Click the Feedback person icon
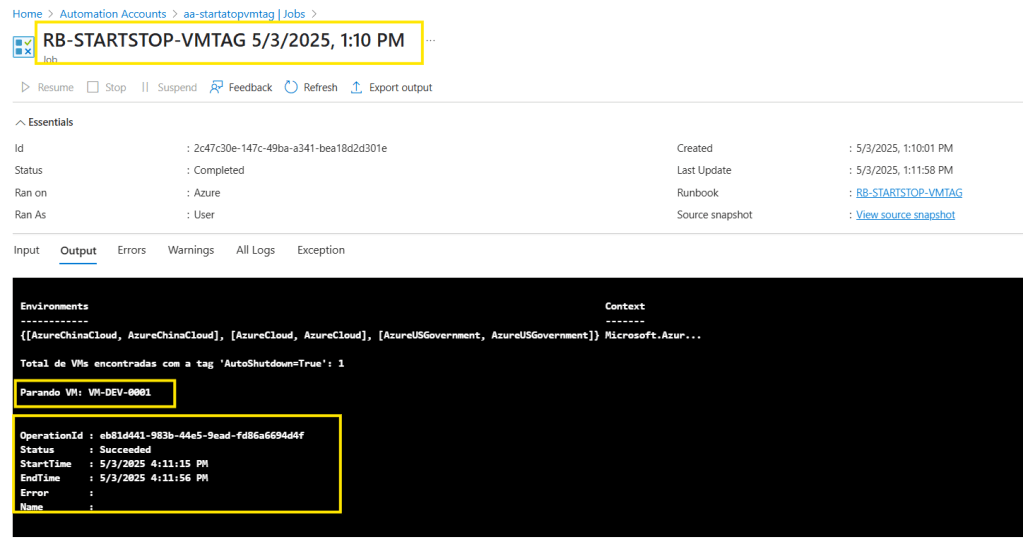This screenshot has height=542, width=1023. [216, 88]
